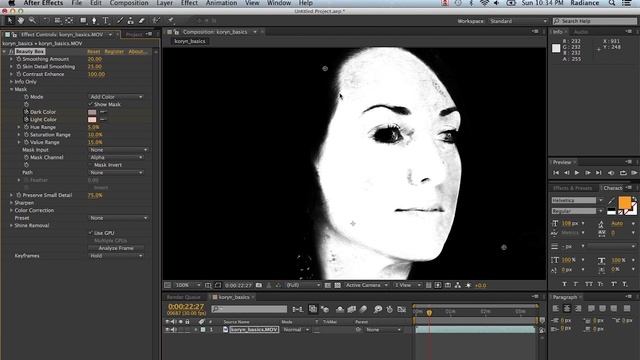The height and width of the screenshot is (360, 640).
Task: Open Mask Channel Alpha dropdown
Action: pos(116,157)
